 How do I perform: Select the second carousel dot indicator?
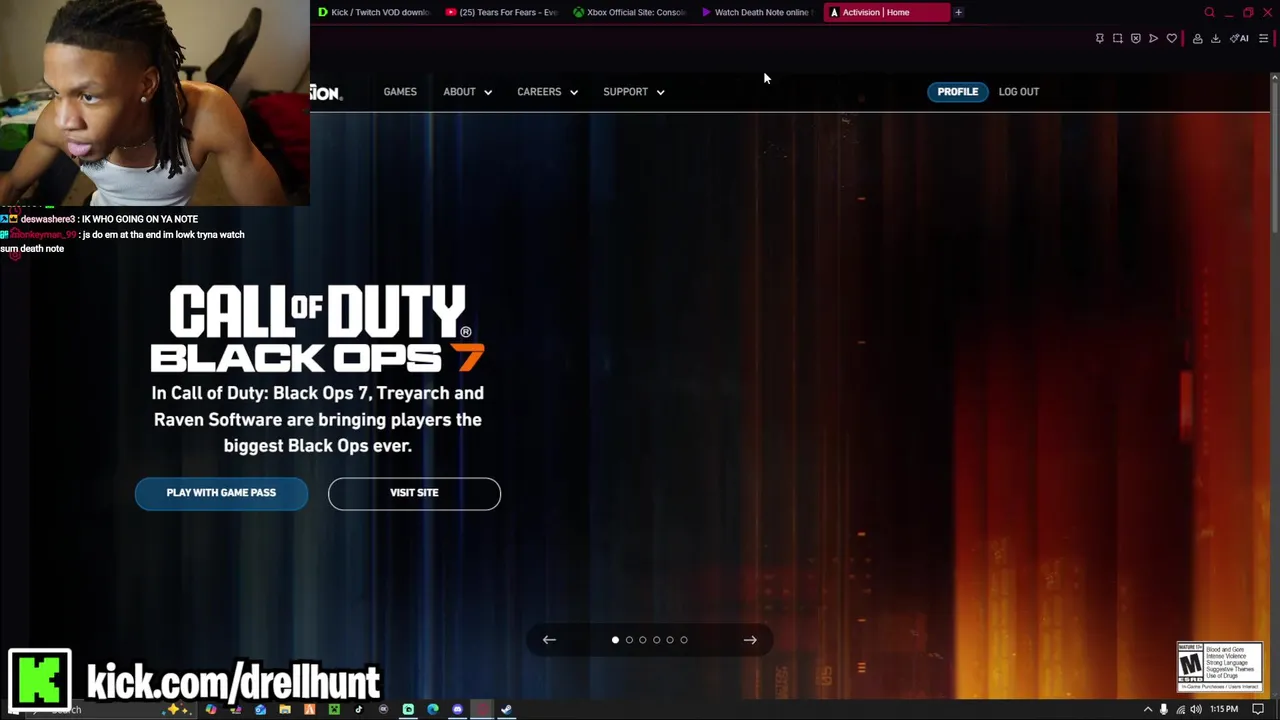tap(629, 640)
